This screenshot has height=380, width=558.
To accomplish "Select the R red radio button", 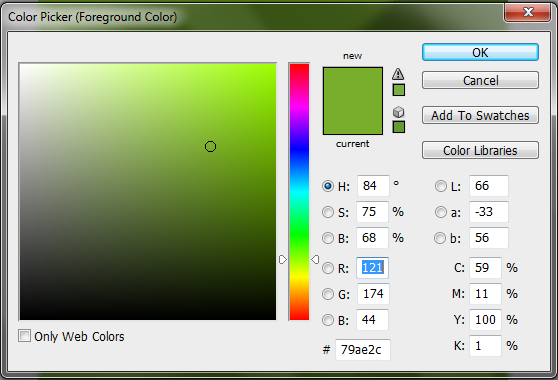I will pyautogui.click(x=327, y=268).
